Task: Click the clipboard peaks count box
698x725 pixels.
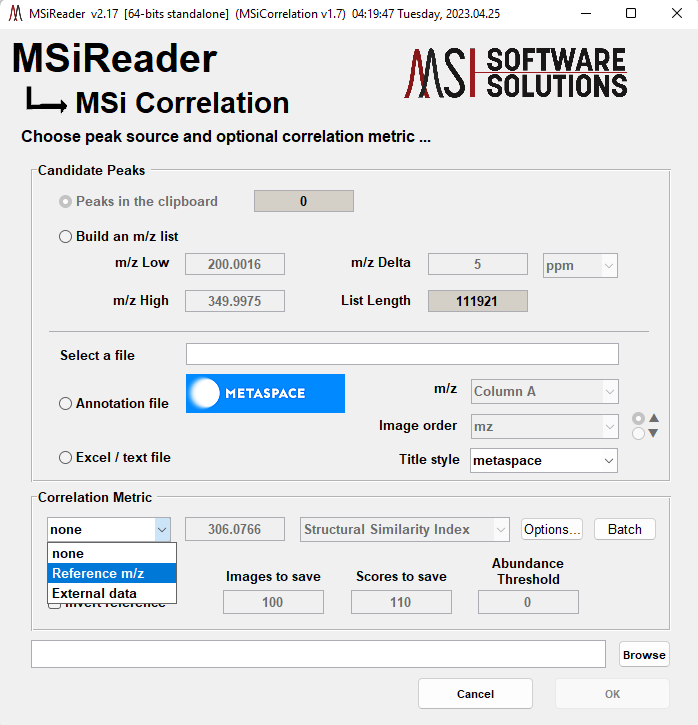Action: click(x=304, y=201)
